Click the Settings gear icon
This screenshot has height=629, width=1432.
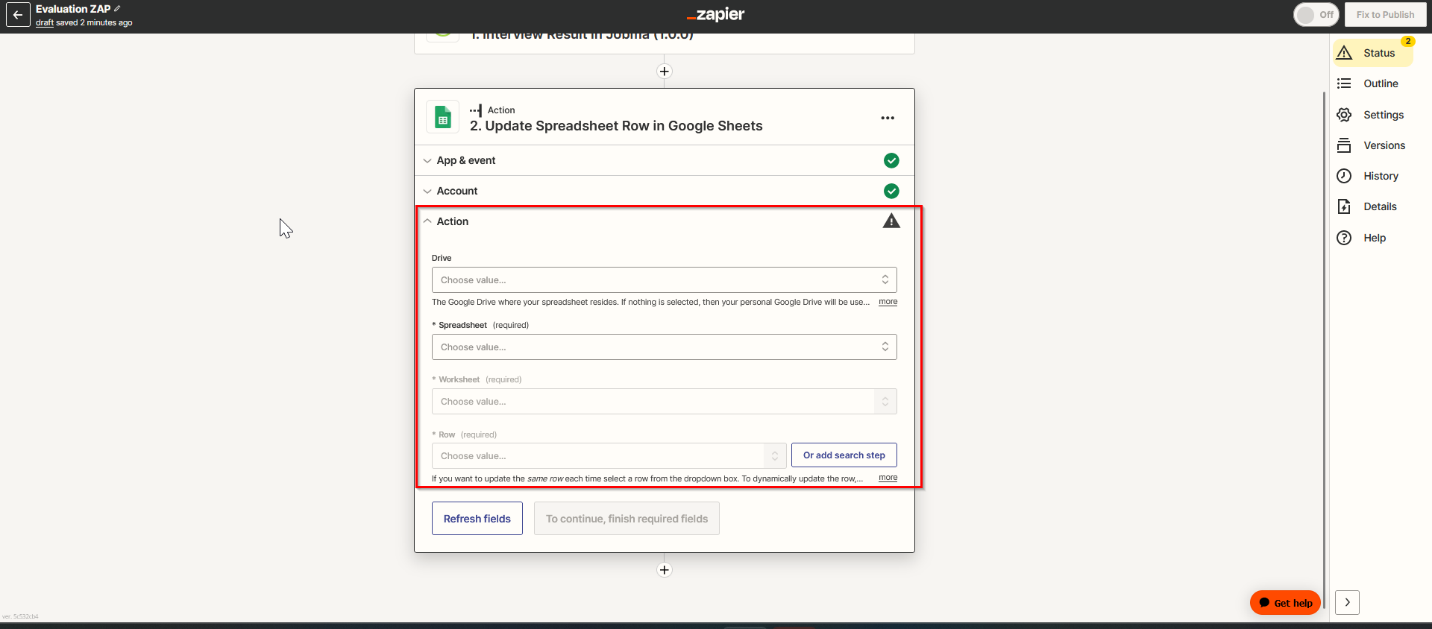pyautogui.click(x=1344, y=115)
